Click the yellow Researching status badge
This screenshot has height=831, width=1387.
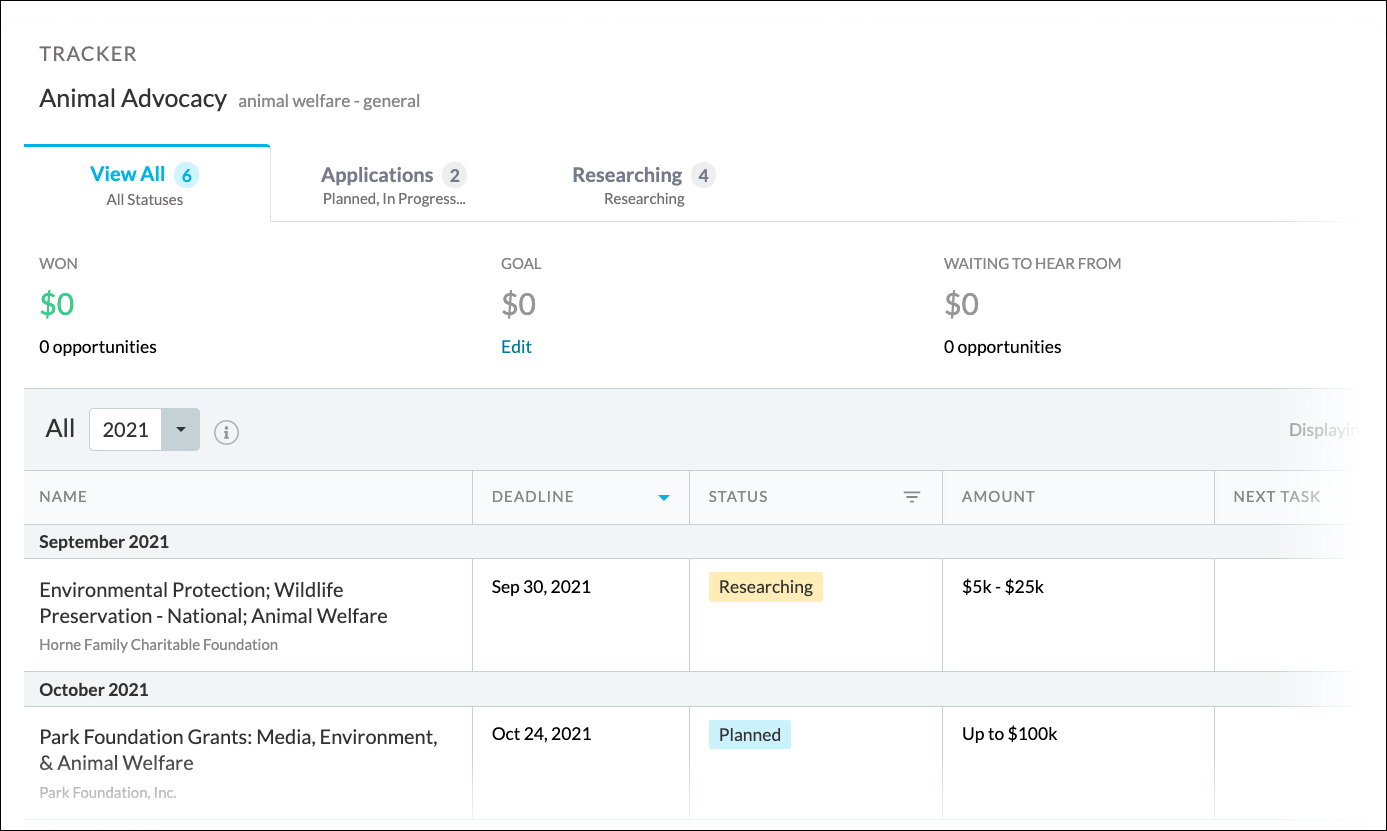pyautogui.click(x=765, y=587)
